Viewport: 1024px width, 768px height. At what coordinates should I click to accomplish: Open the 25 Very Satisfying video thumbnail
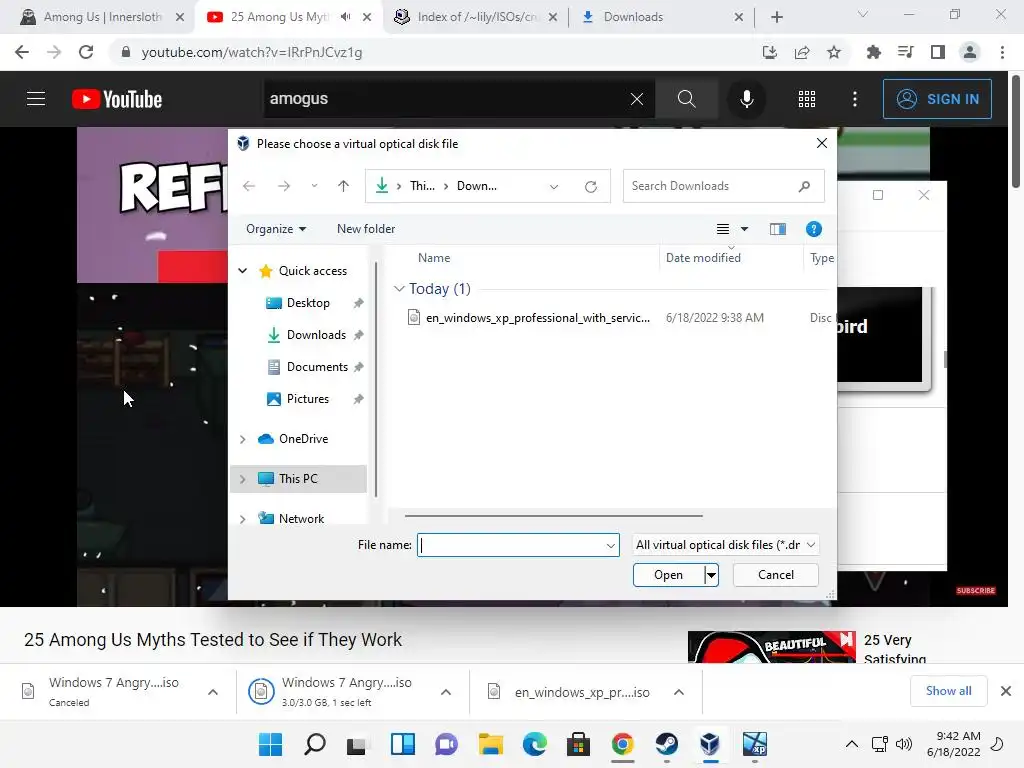771,647
